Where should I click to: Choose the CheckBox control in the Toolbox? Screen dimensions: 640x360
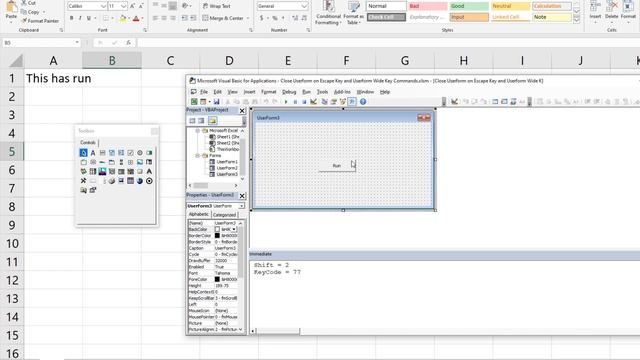pyautogui.click(x=130, y=153)
